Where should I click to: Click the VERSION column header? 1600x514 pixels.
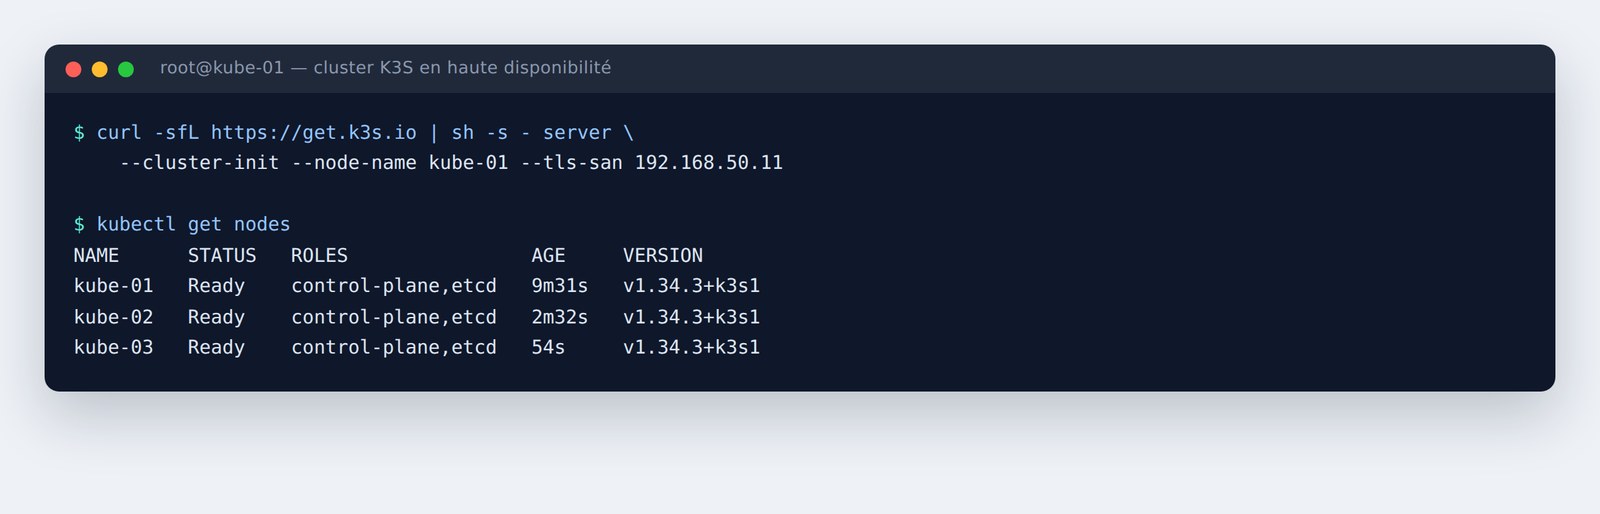tap(663, 256)
